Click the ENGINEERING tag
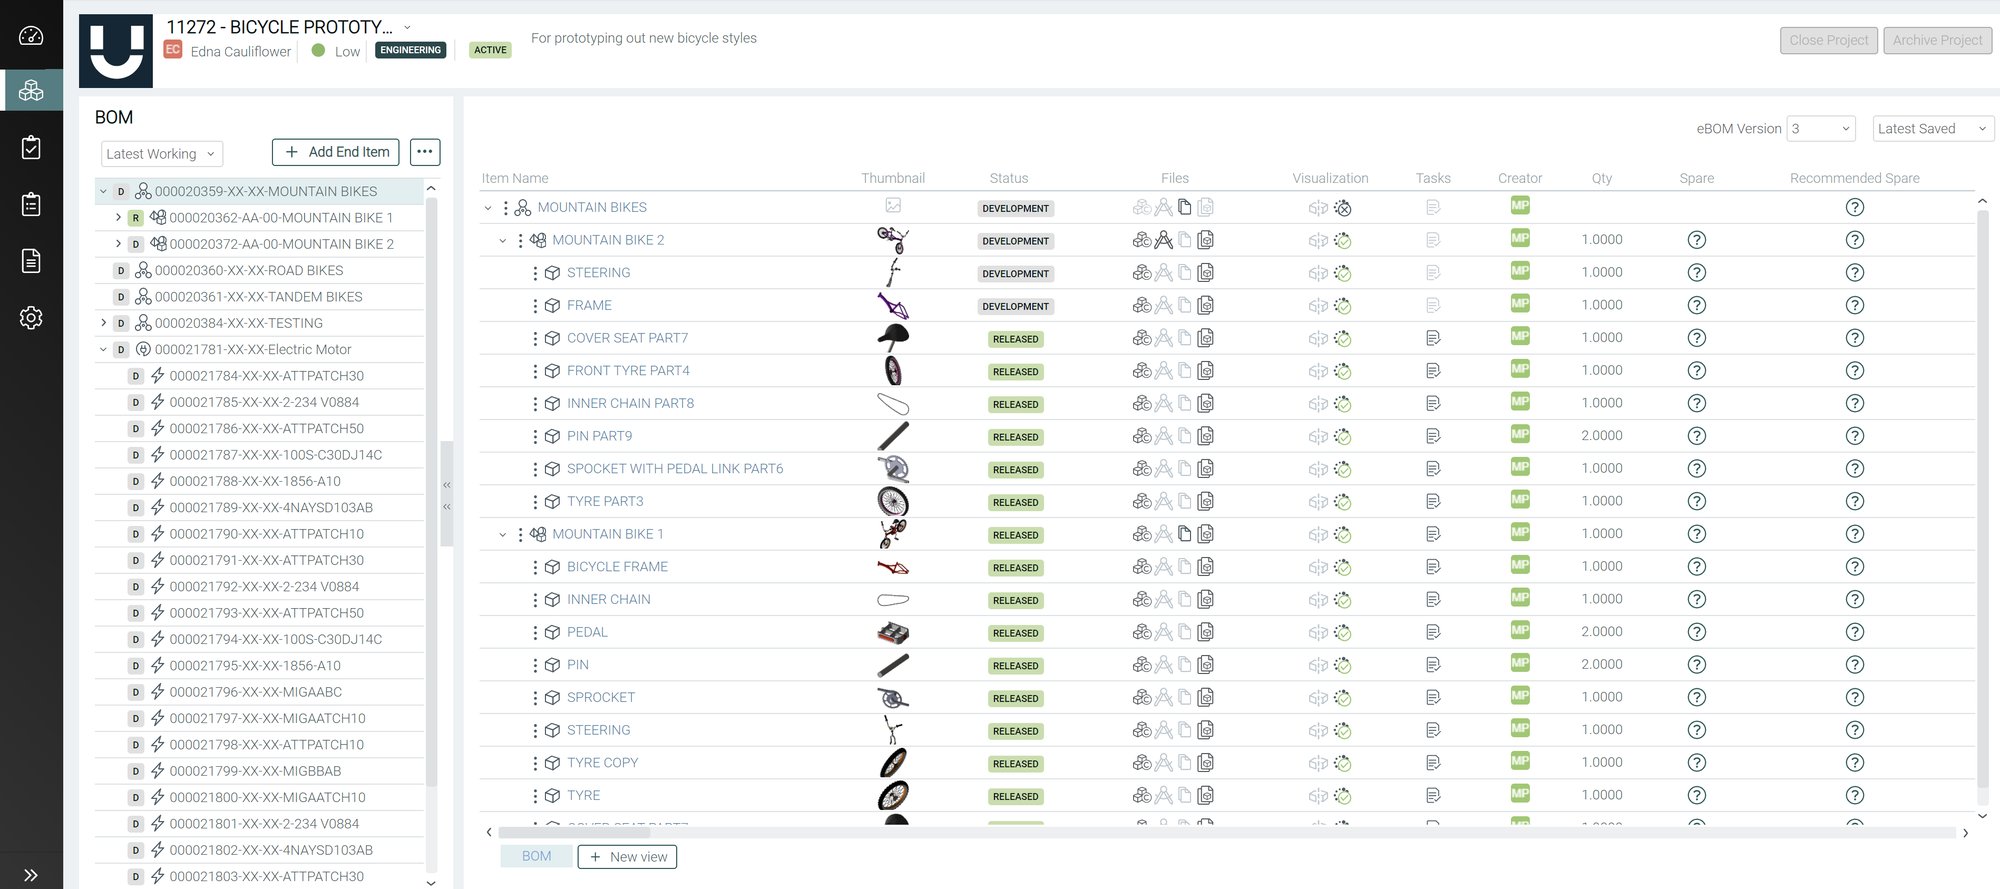The height and width of the screenshot is (889, 2000). point(410,50)
